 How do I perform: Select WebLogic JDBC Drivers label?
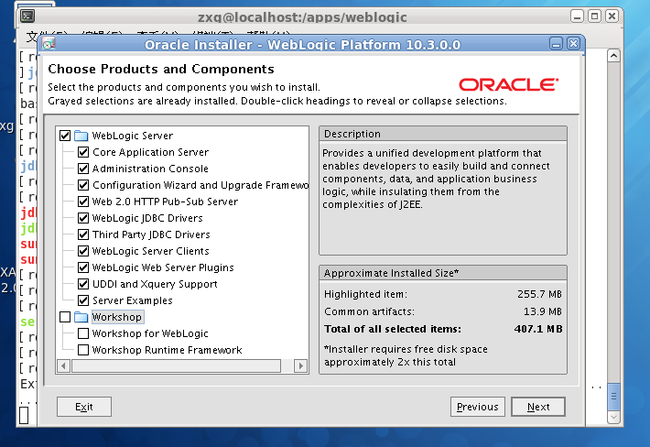click(148, 218)
